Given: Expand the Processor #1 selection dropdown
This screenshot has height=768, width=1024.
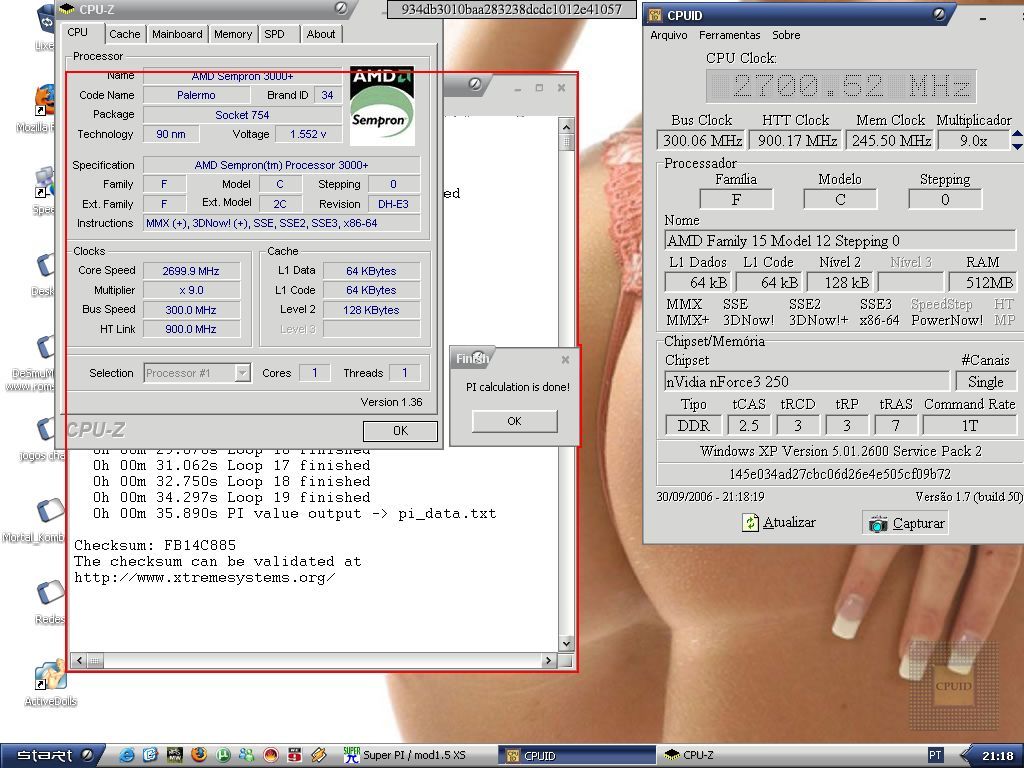Looking at the screenshot, I should tap(242, 373).
